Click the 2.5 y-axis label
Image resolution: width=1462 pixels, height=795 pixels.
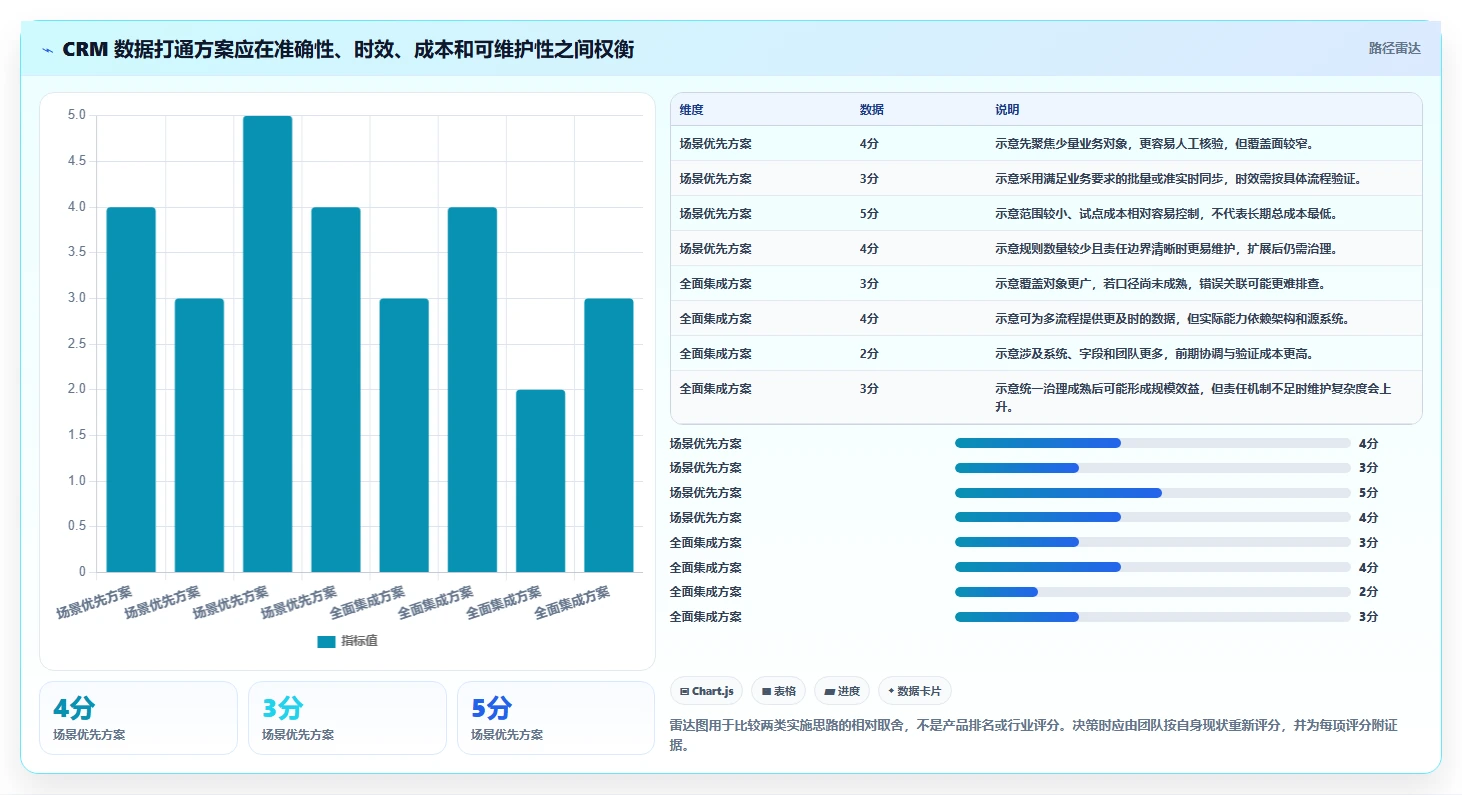pyautogui.click(x=76, y=344)
